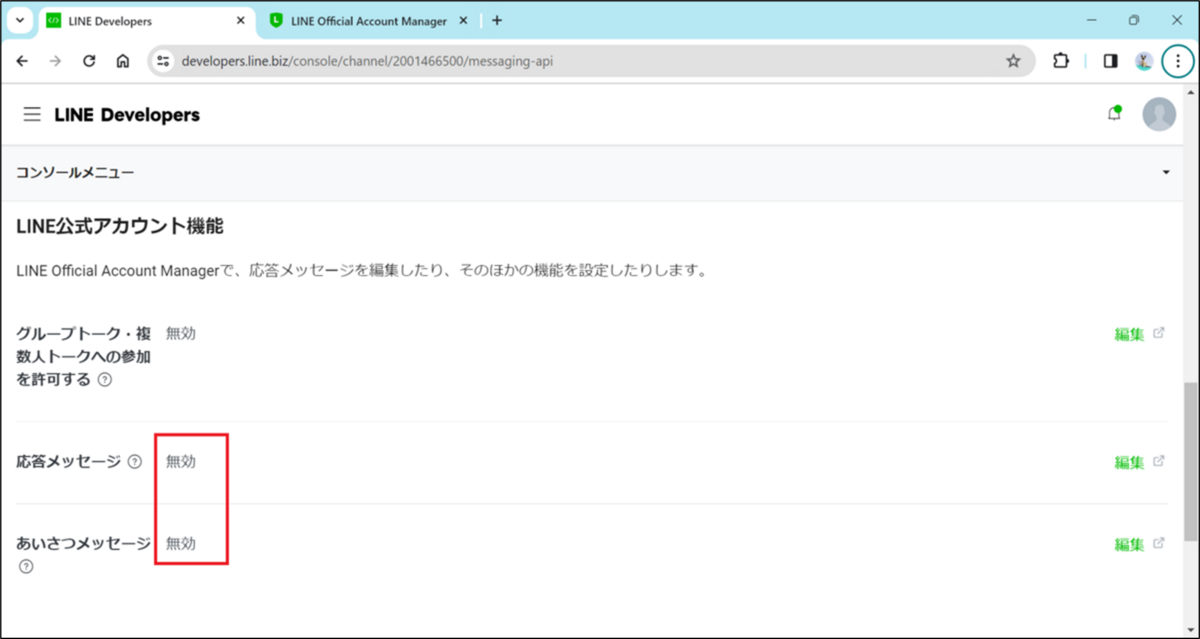
Task: Click the help icon under あいさつメッセージ
Action: click(x=26, y=567)
